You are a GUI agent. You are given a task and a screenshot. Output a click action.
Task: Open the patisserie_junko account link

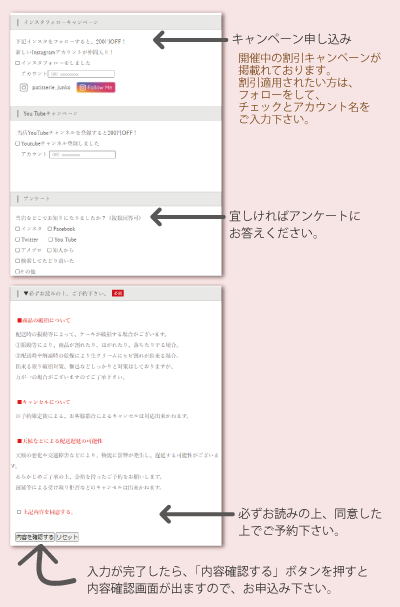pyautogui.click(x=51, y=87)
